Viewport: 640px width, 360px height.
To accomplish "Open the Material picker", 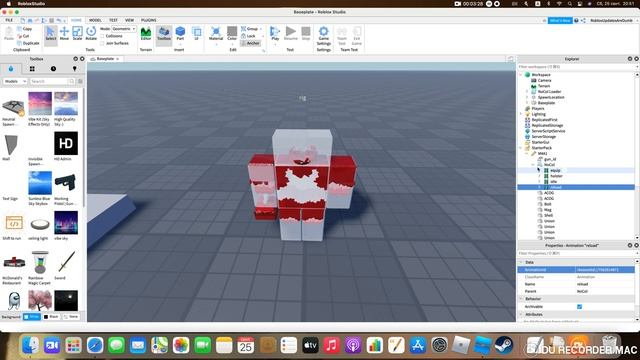I will [x=216, y=33].
